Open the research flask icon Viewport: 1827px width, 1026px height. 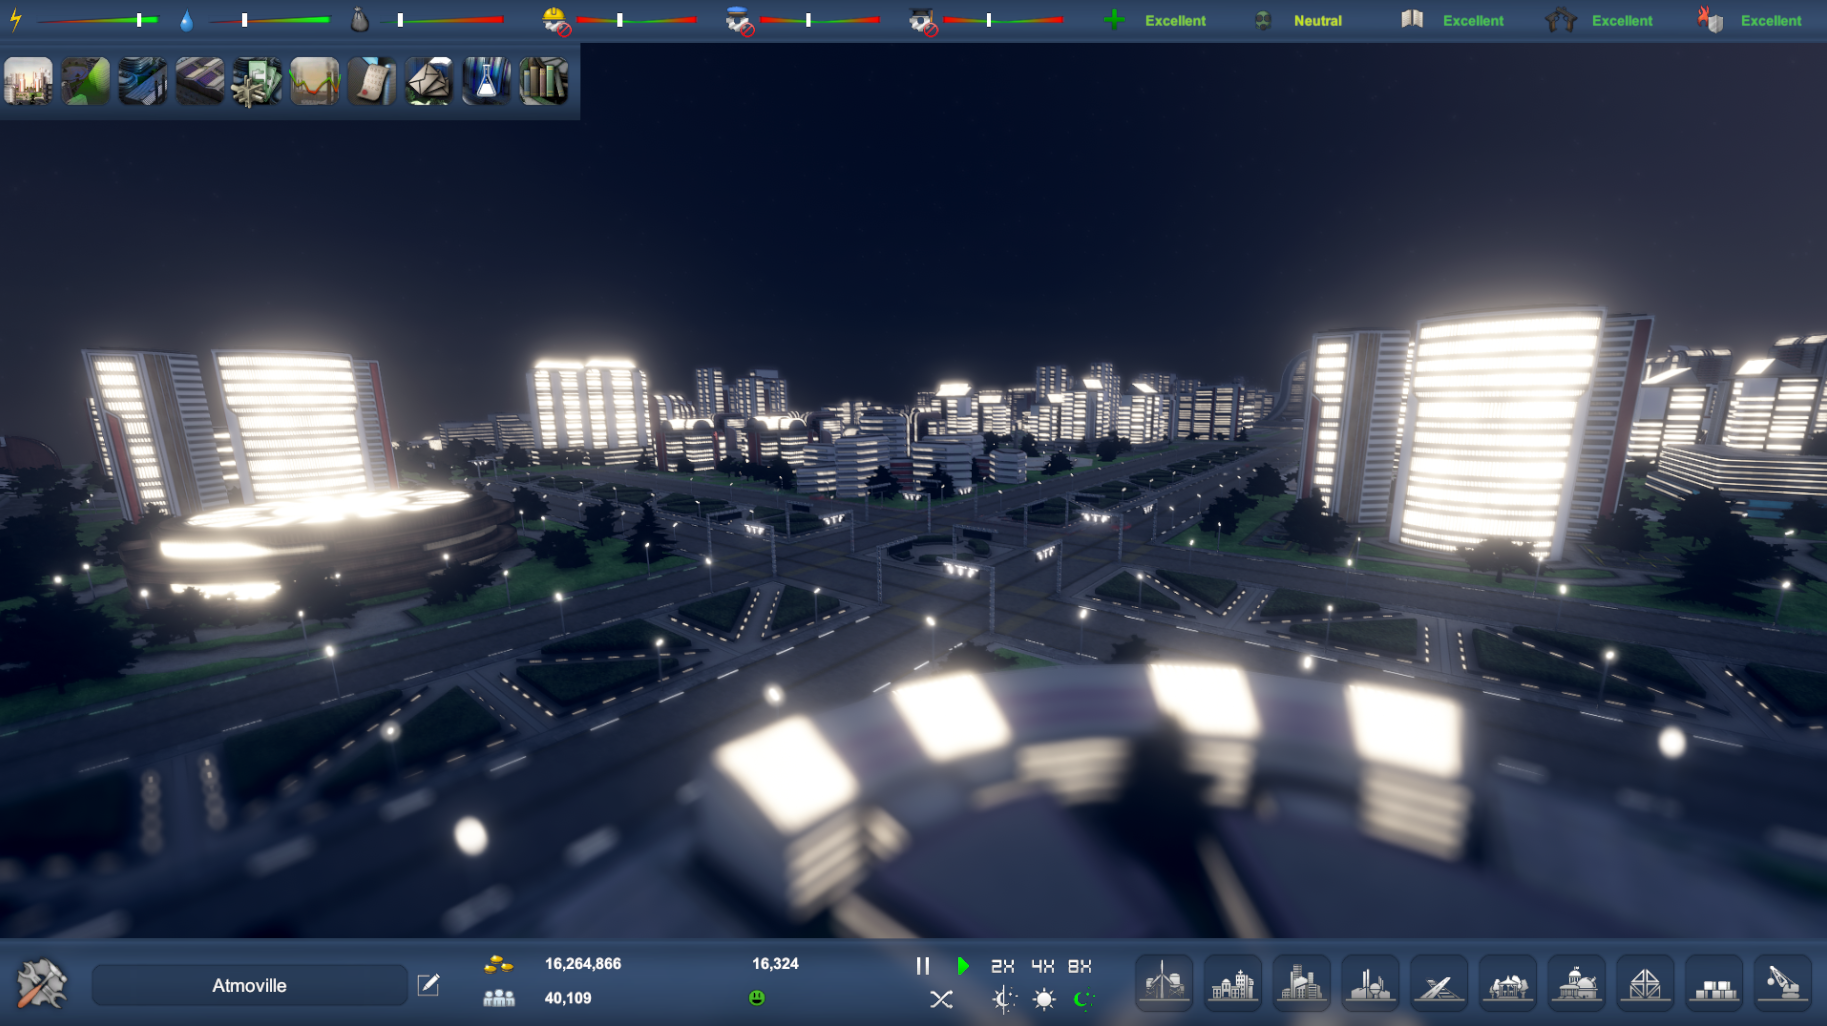(x=487, y=81)
